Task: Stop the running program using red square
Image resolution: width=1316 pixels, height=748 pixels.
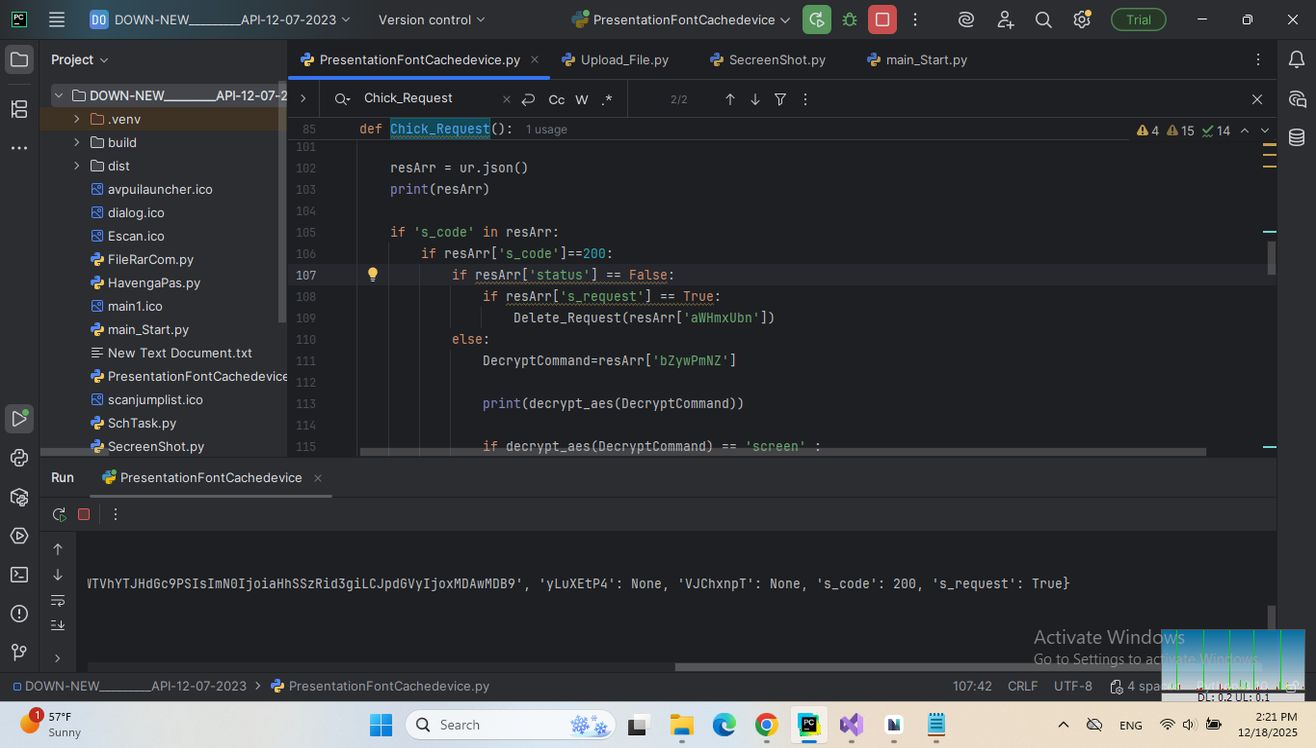Action: [x=882, y=20]
